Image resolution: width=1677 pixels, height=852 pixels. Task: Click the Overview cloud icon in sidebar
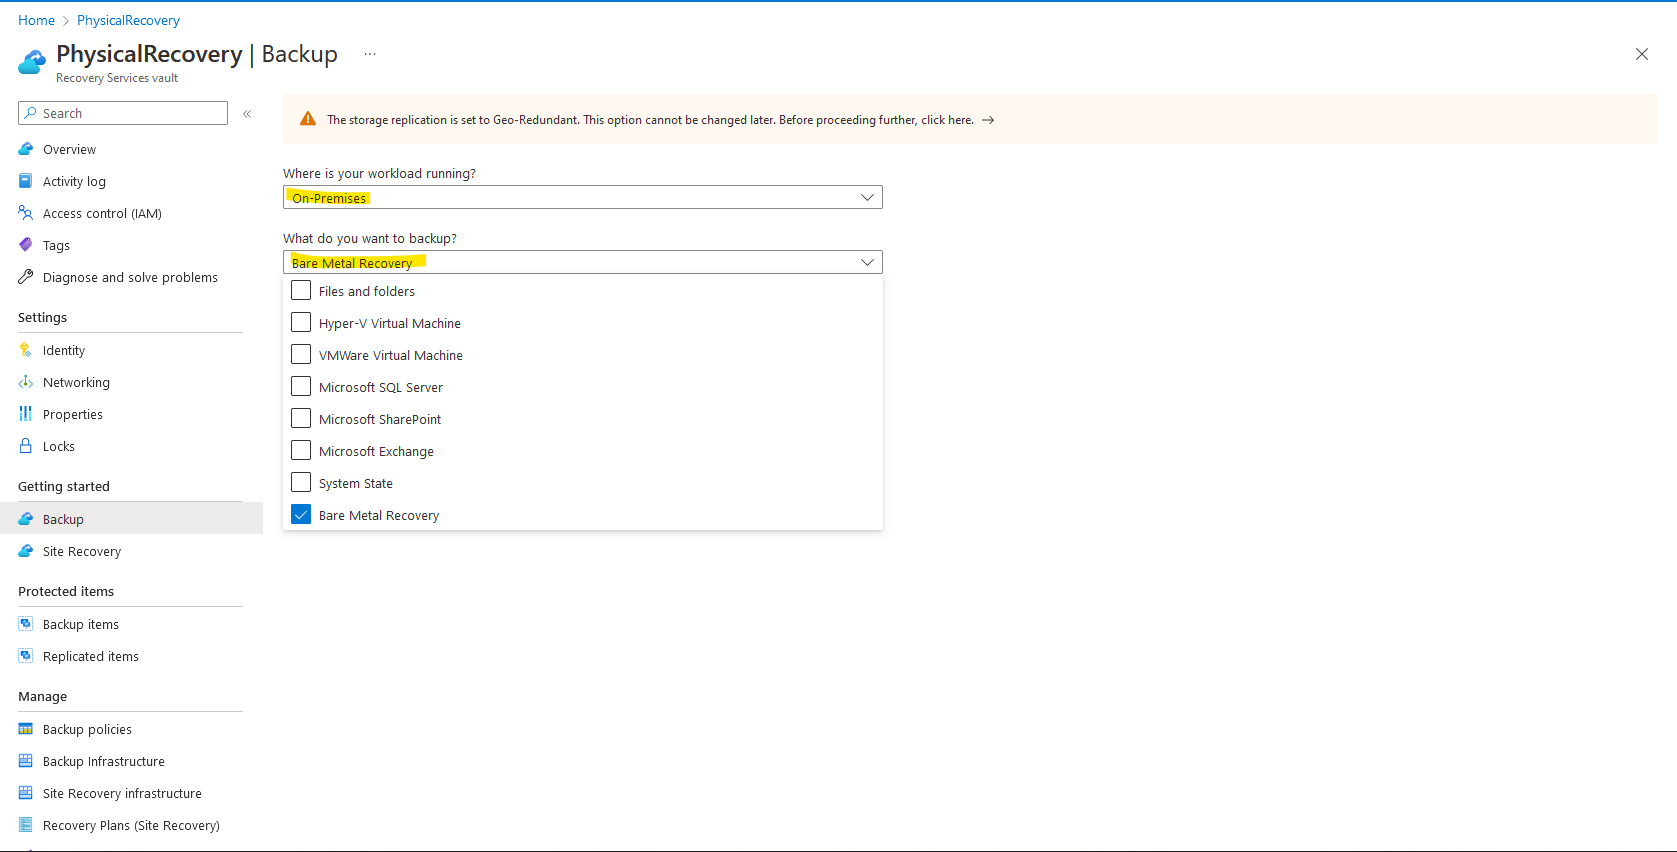click(x=26, y=149)
